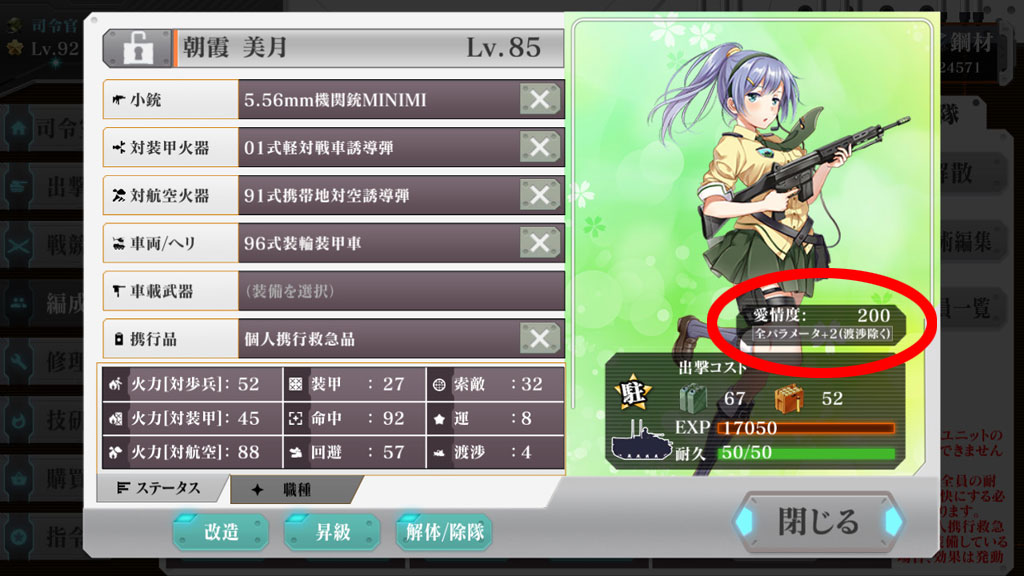Close the dialog with 閉じる button
Screen dimensions: 1024x576
click(x=818, y=522)
